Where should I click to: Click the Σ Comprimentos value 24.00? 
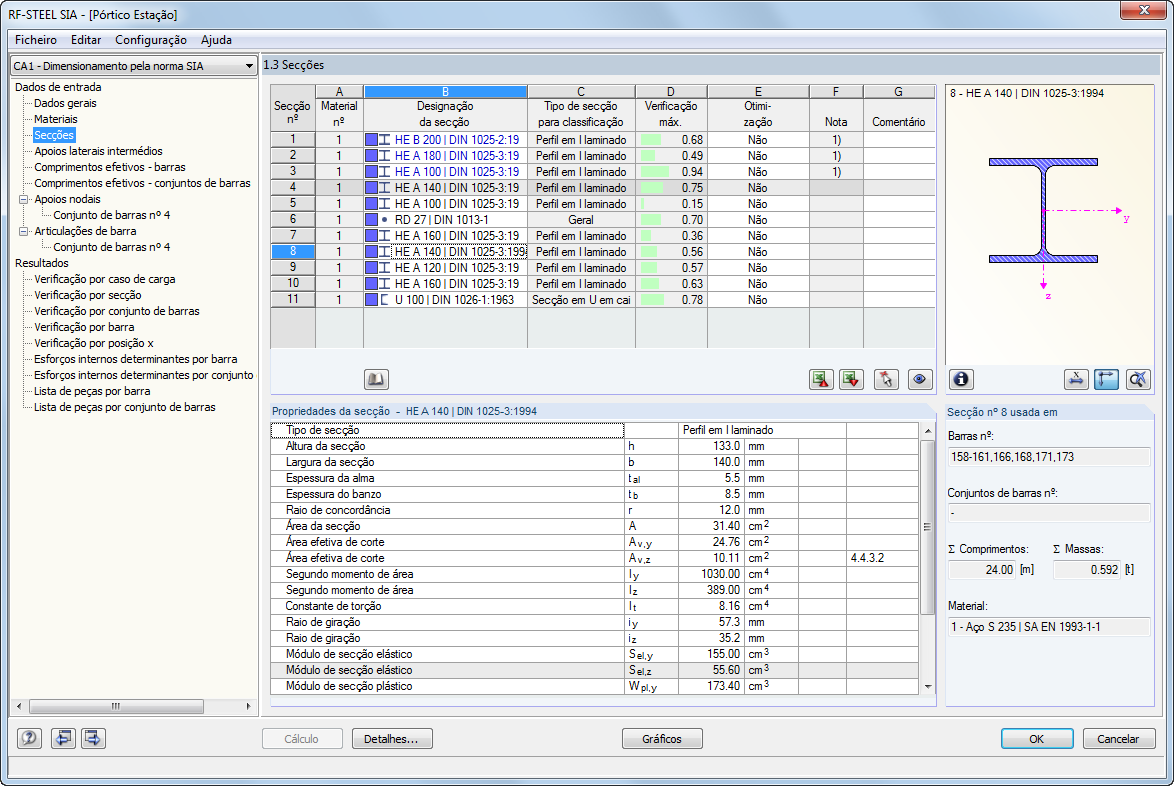[982, 570]
